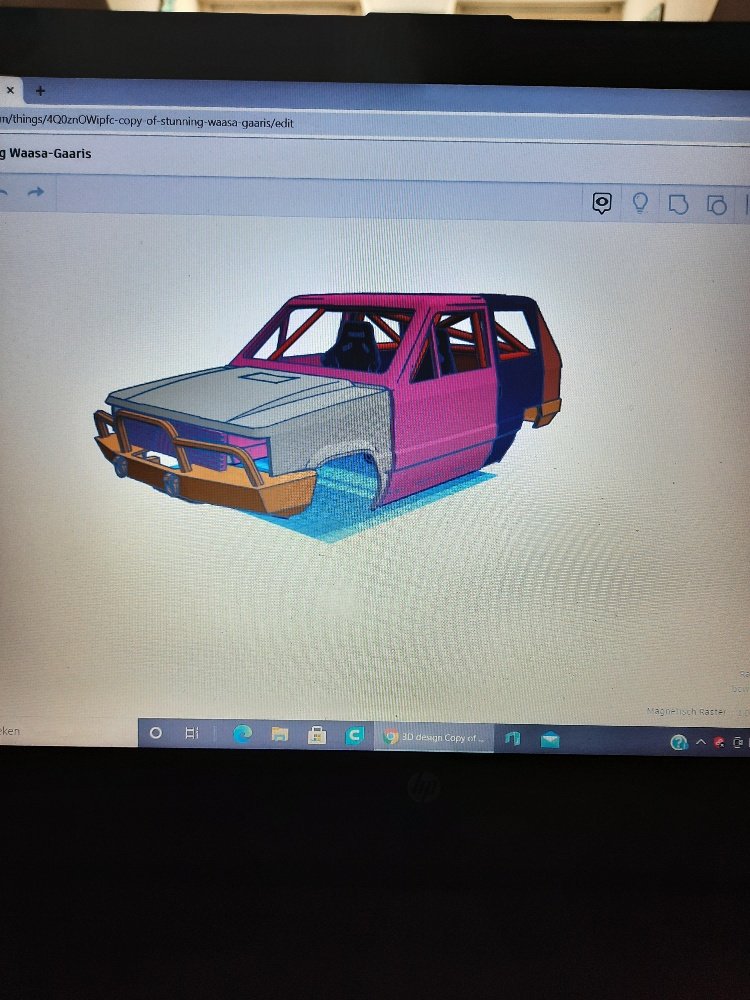Open File Explorer from the taskbar
The image size is (750, 1000).
tap(280, 736)
